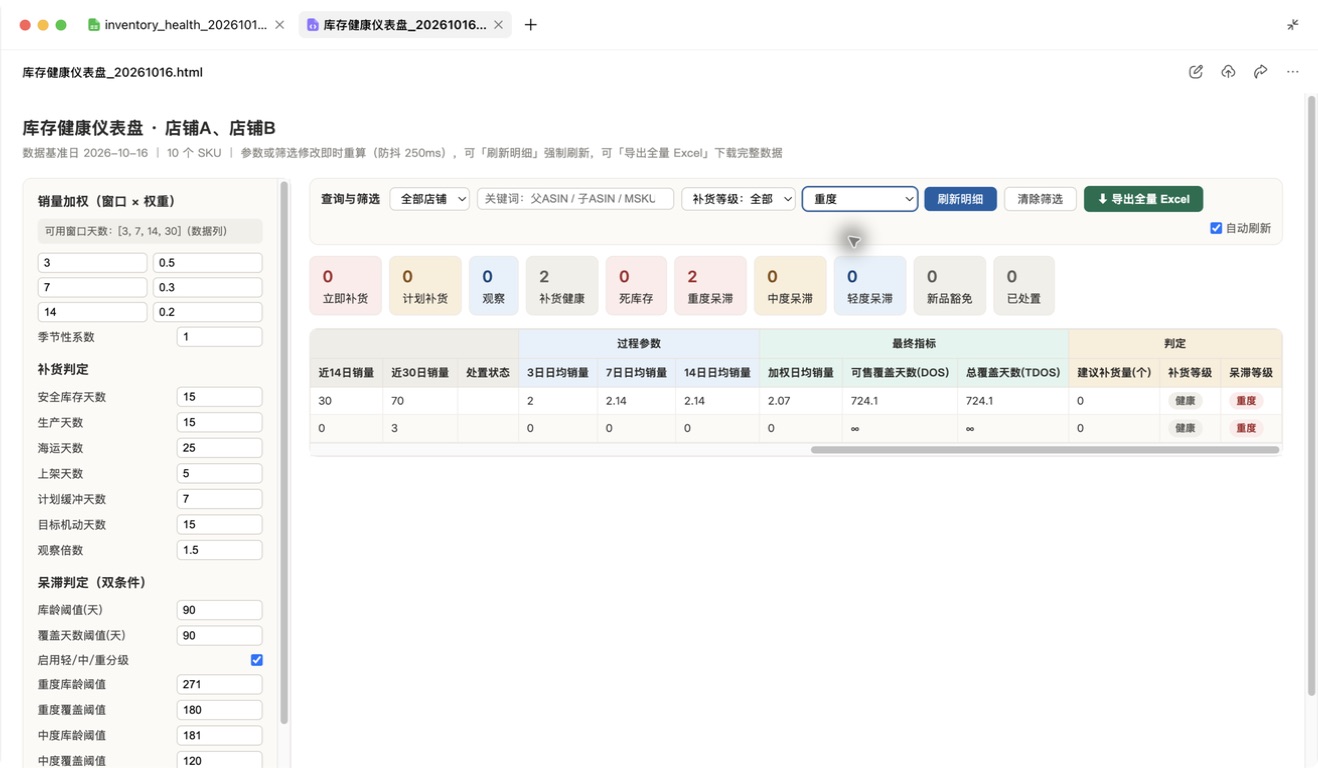Image resolution: width=1318 pixels, height=768 pixels.
Task: Click the parameter panel's vertical scrollbar
Action: pyautogui.click(x=284, y=452)
